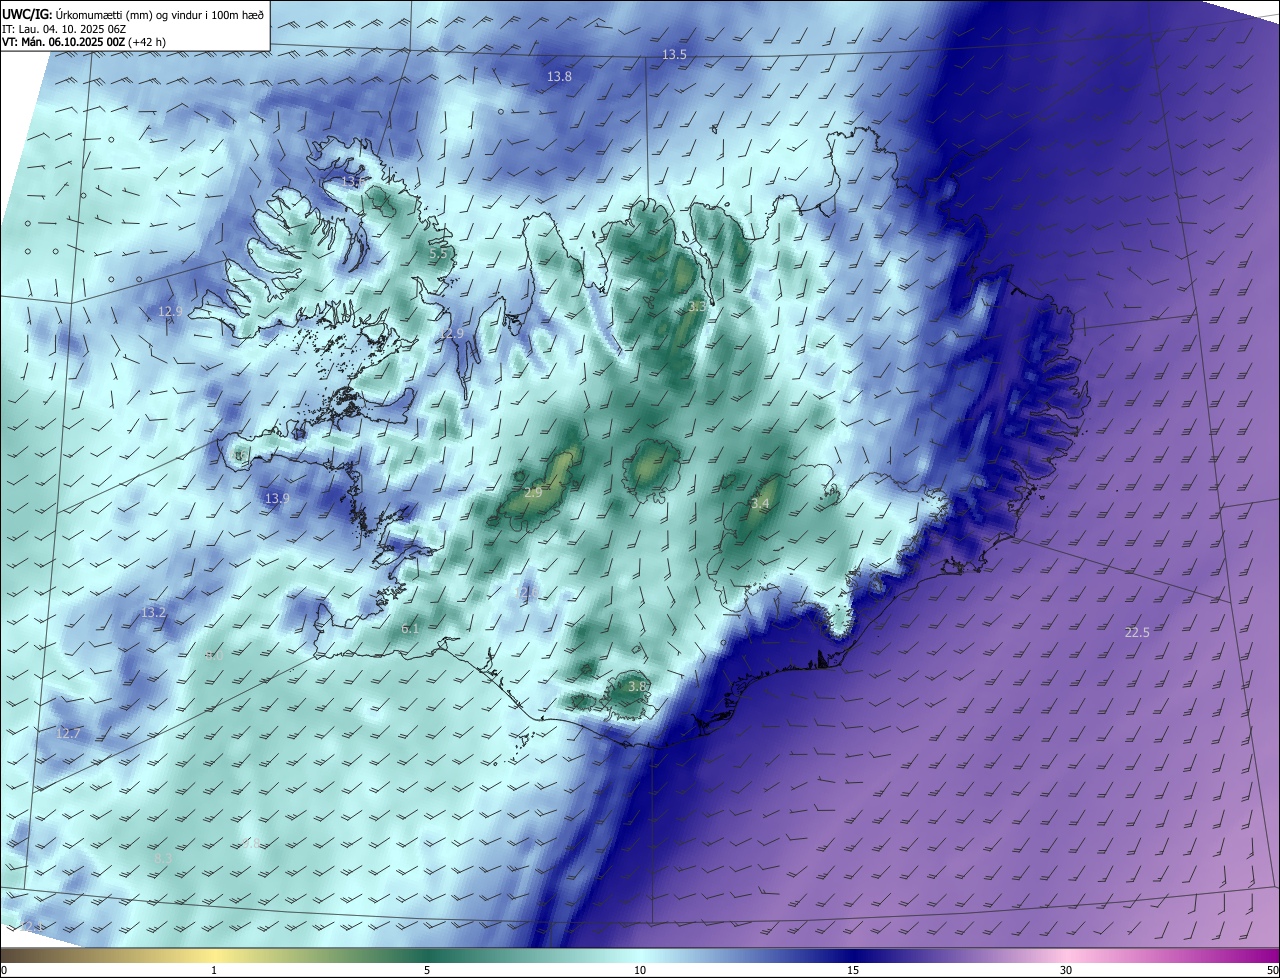Click the 12.9 value label west of Iceland
1280x978 pixels.
[x=170, y=311]
